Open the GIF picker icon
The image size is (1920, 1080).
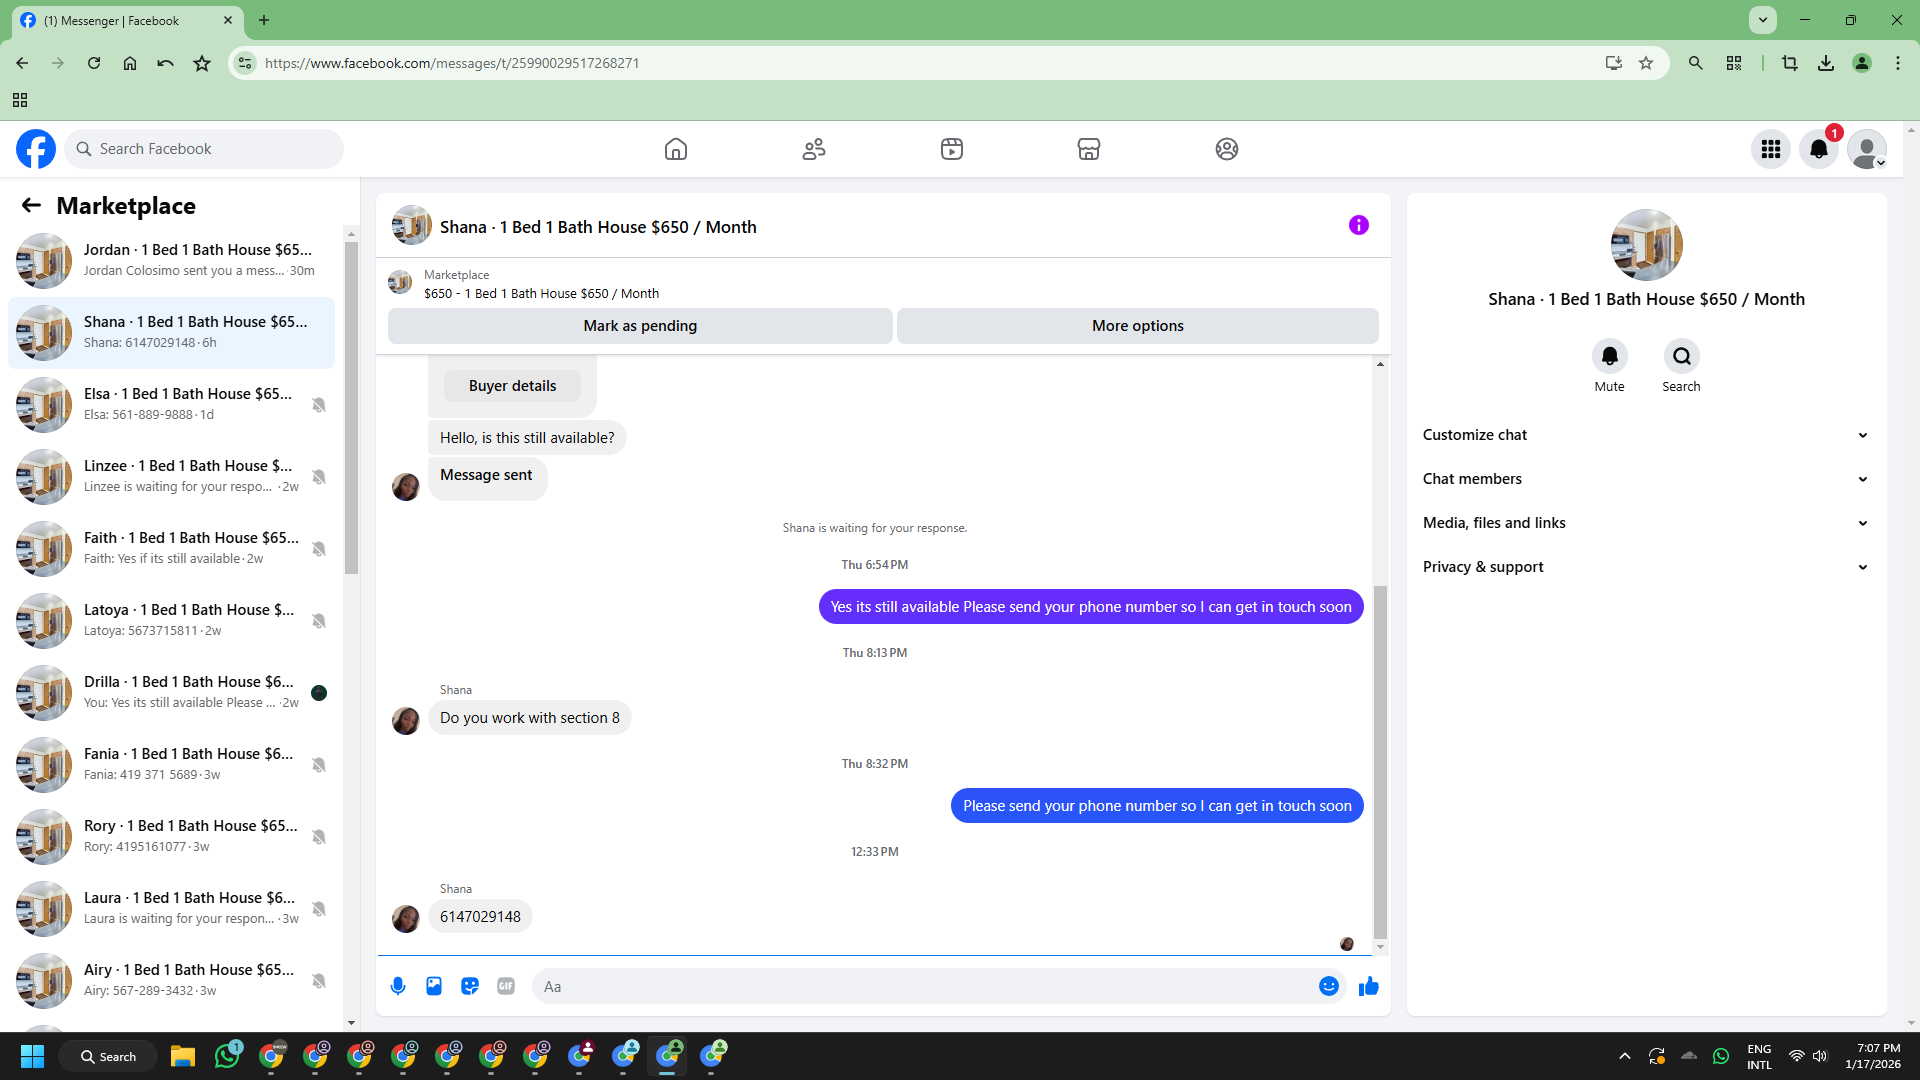click(506, 986)
